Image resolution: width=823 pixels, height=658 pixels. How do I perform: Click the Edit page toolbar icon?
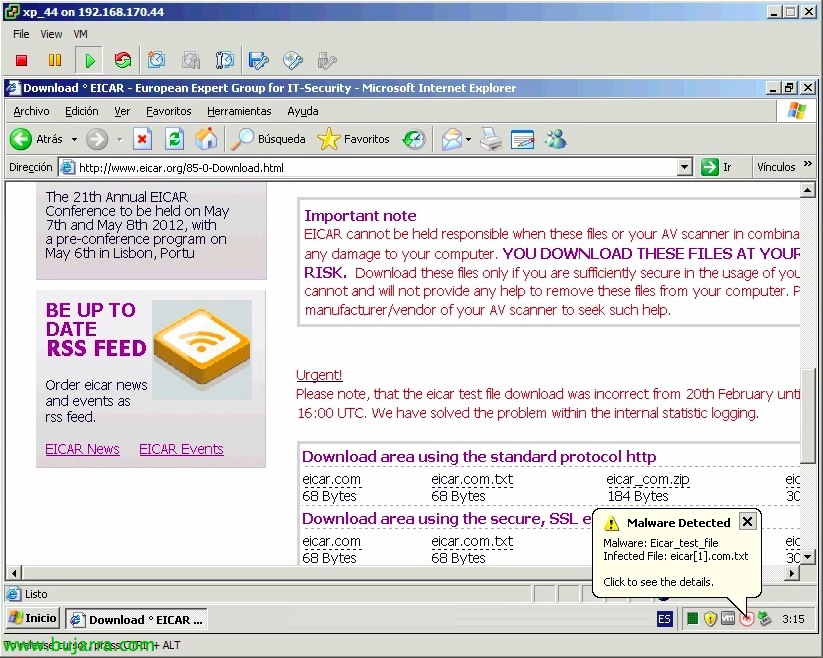click(522, 139)
